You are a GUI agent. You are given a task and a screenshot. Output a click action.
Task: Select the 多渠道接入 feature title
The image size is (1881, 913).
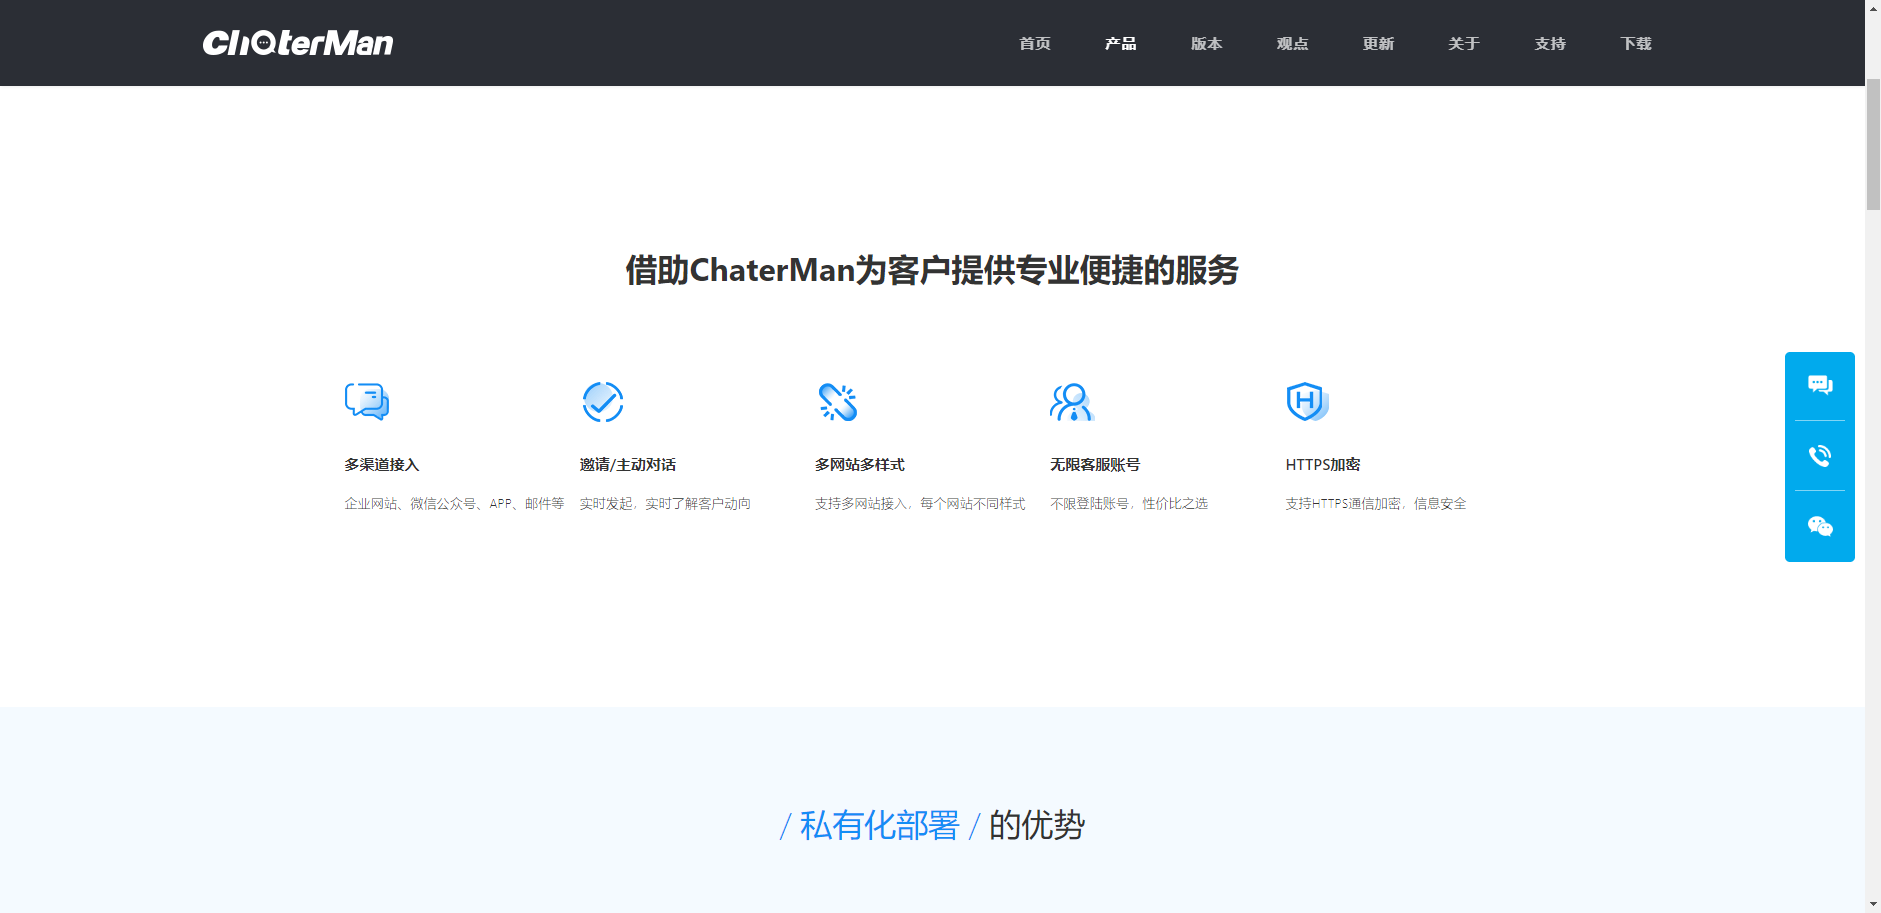point(382,465)
